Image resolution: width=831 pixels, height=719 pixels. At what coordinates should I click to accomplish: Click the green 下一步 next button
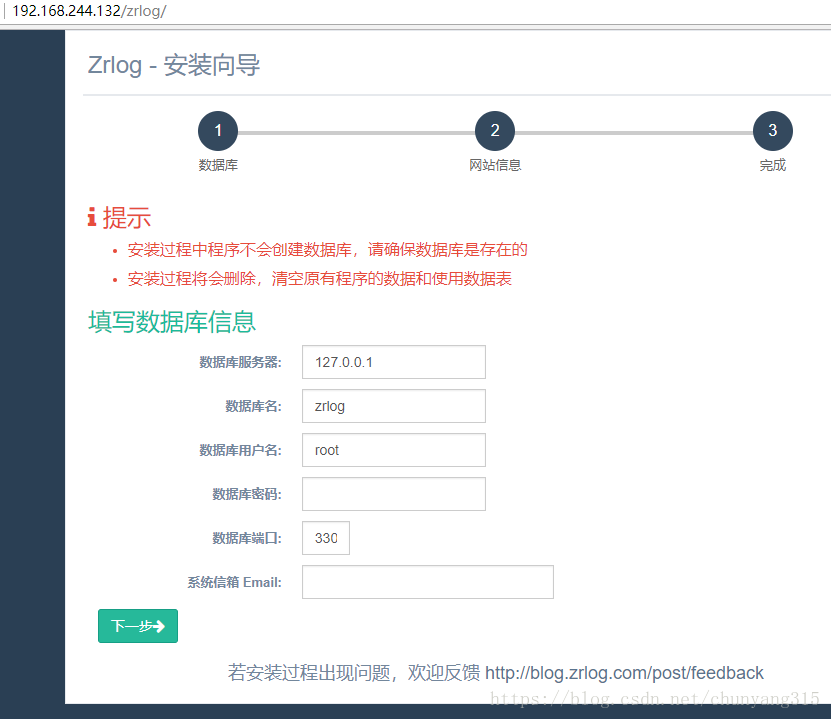pos(138,626)
